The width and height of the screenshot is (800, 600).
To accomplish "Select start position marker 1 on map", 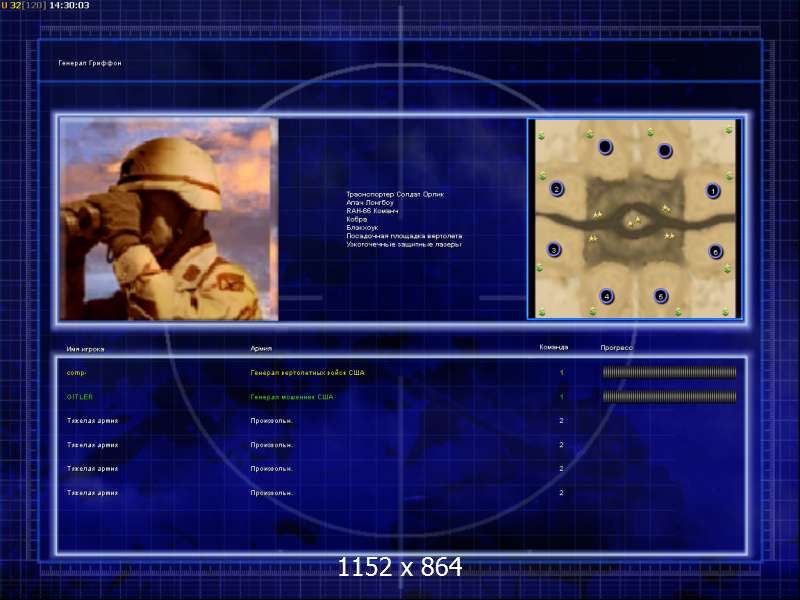I will click(x=713, y=191).
